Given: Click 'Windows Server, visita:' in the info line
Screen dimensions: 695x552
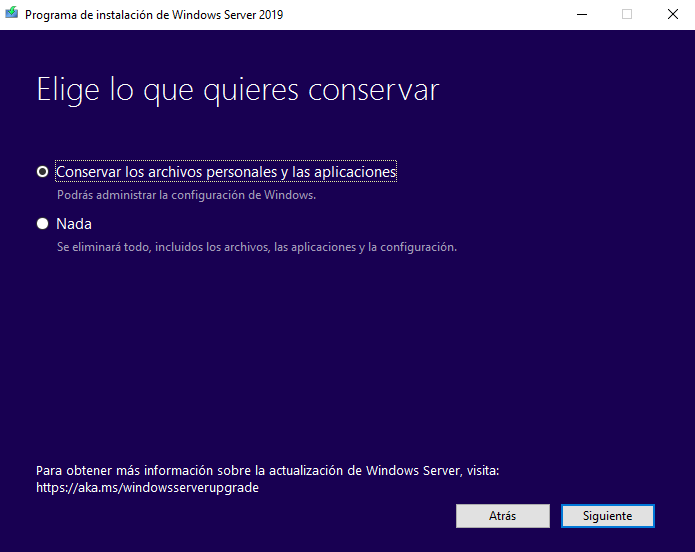Looking at the screenshot, I should [x=432, y=470].
